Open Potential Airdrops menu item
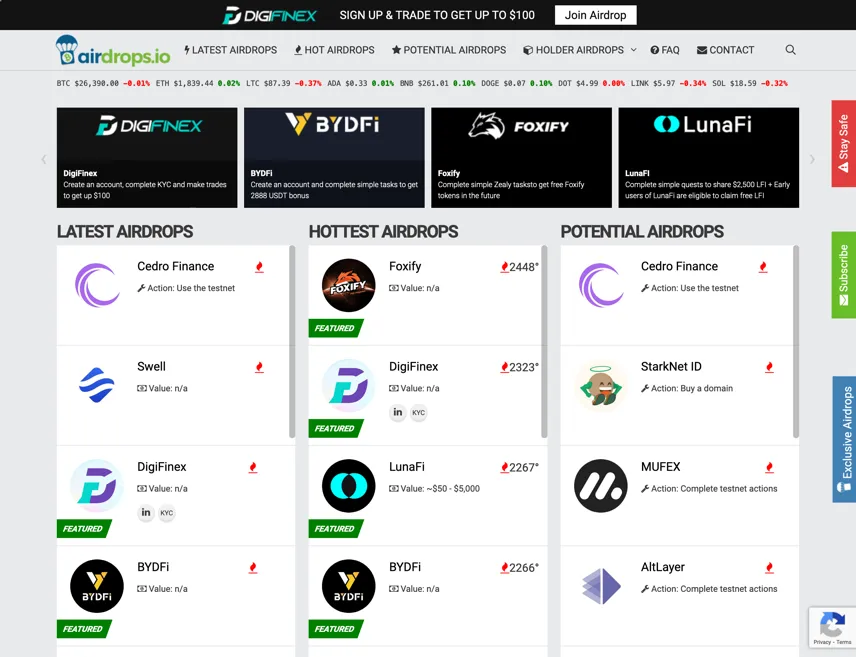The height and width of the screenshot is (657, 856). coord(449,50)
